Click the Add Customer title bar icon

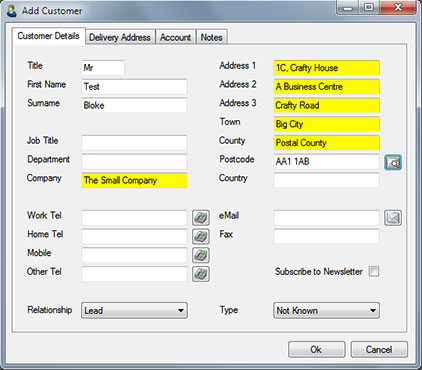[x=12, y=10]
